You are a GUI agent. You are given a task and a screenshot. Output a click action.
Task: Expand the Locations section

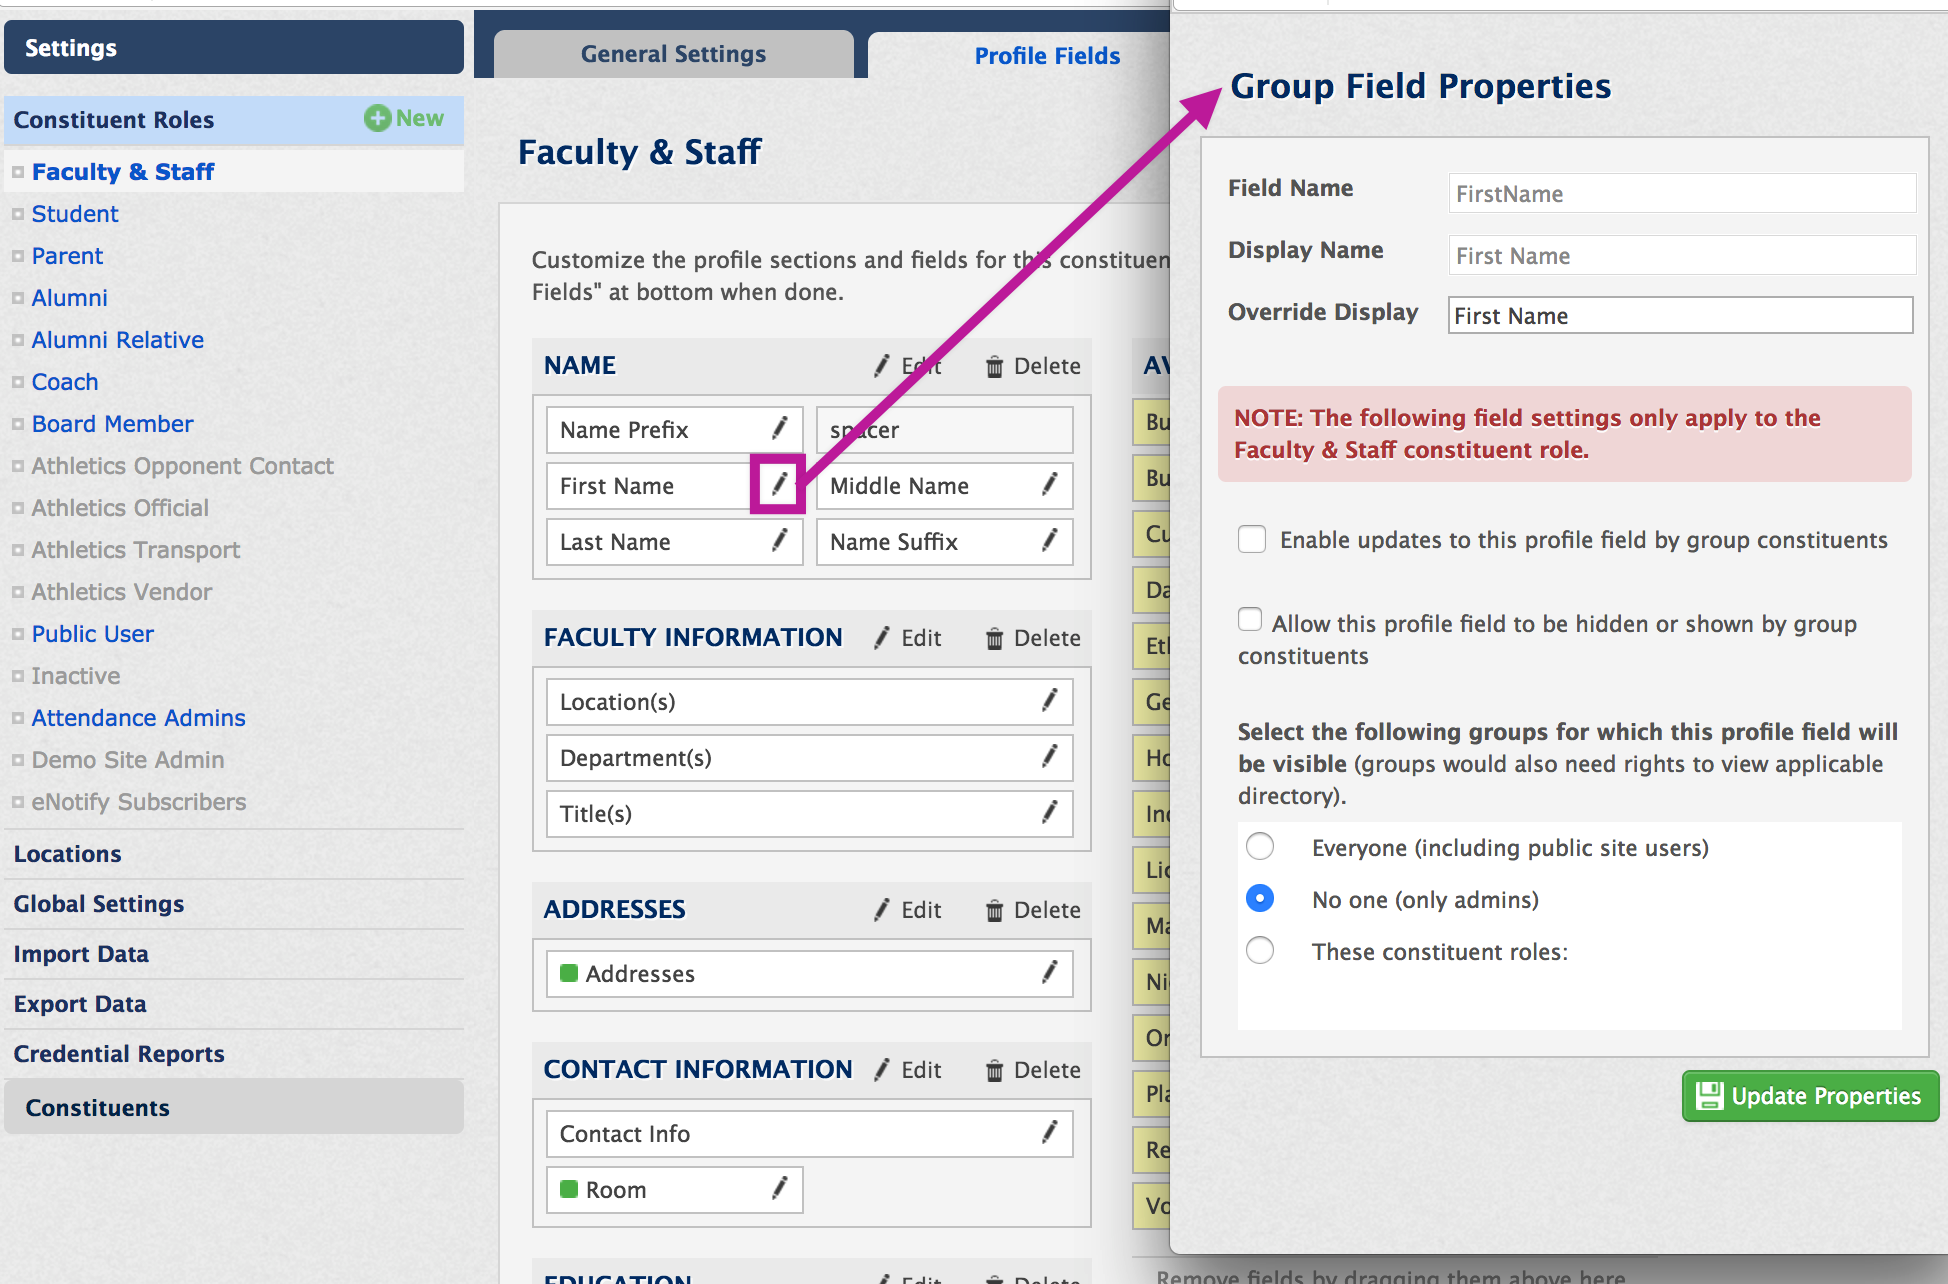66,854
